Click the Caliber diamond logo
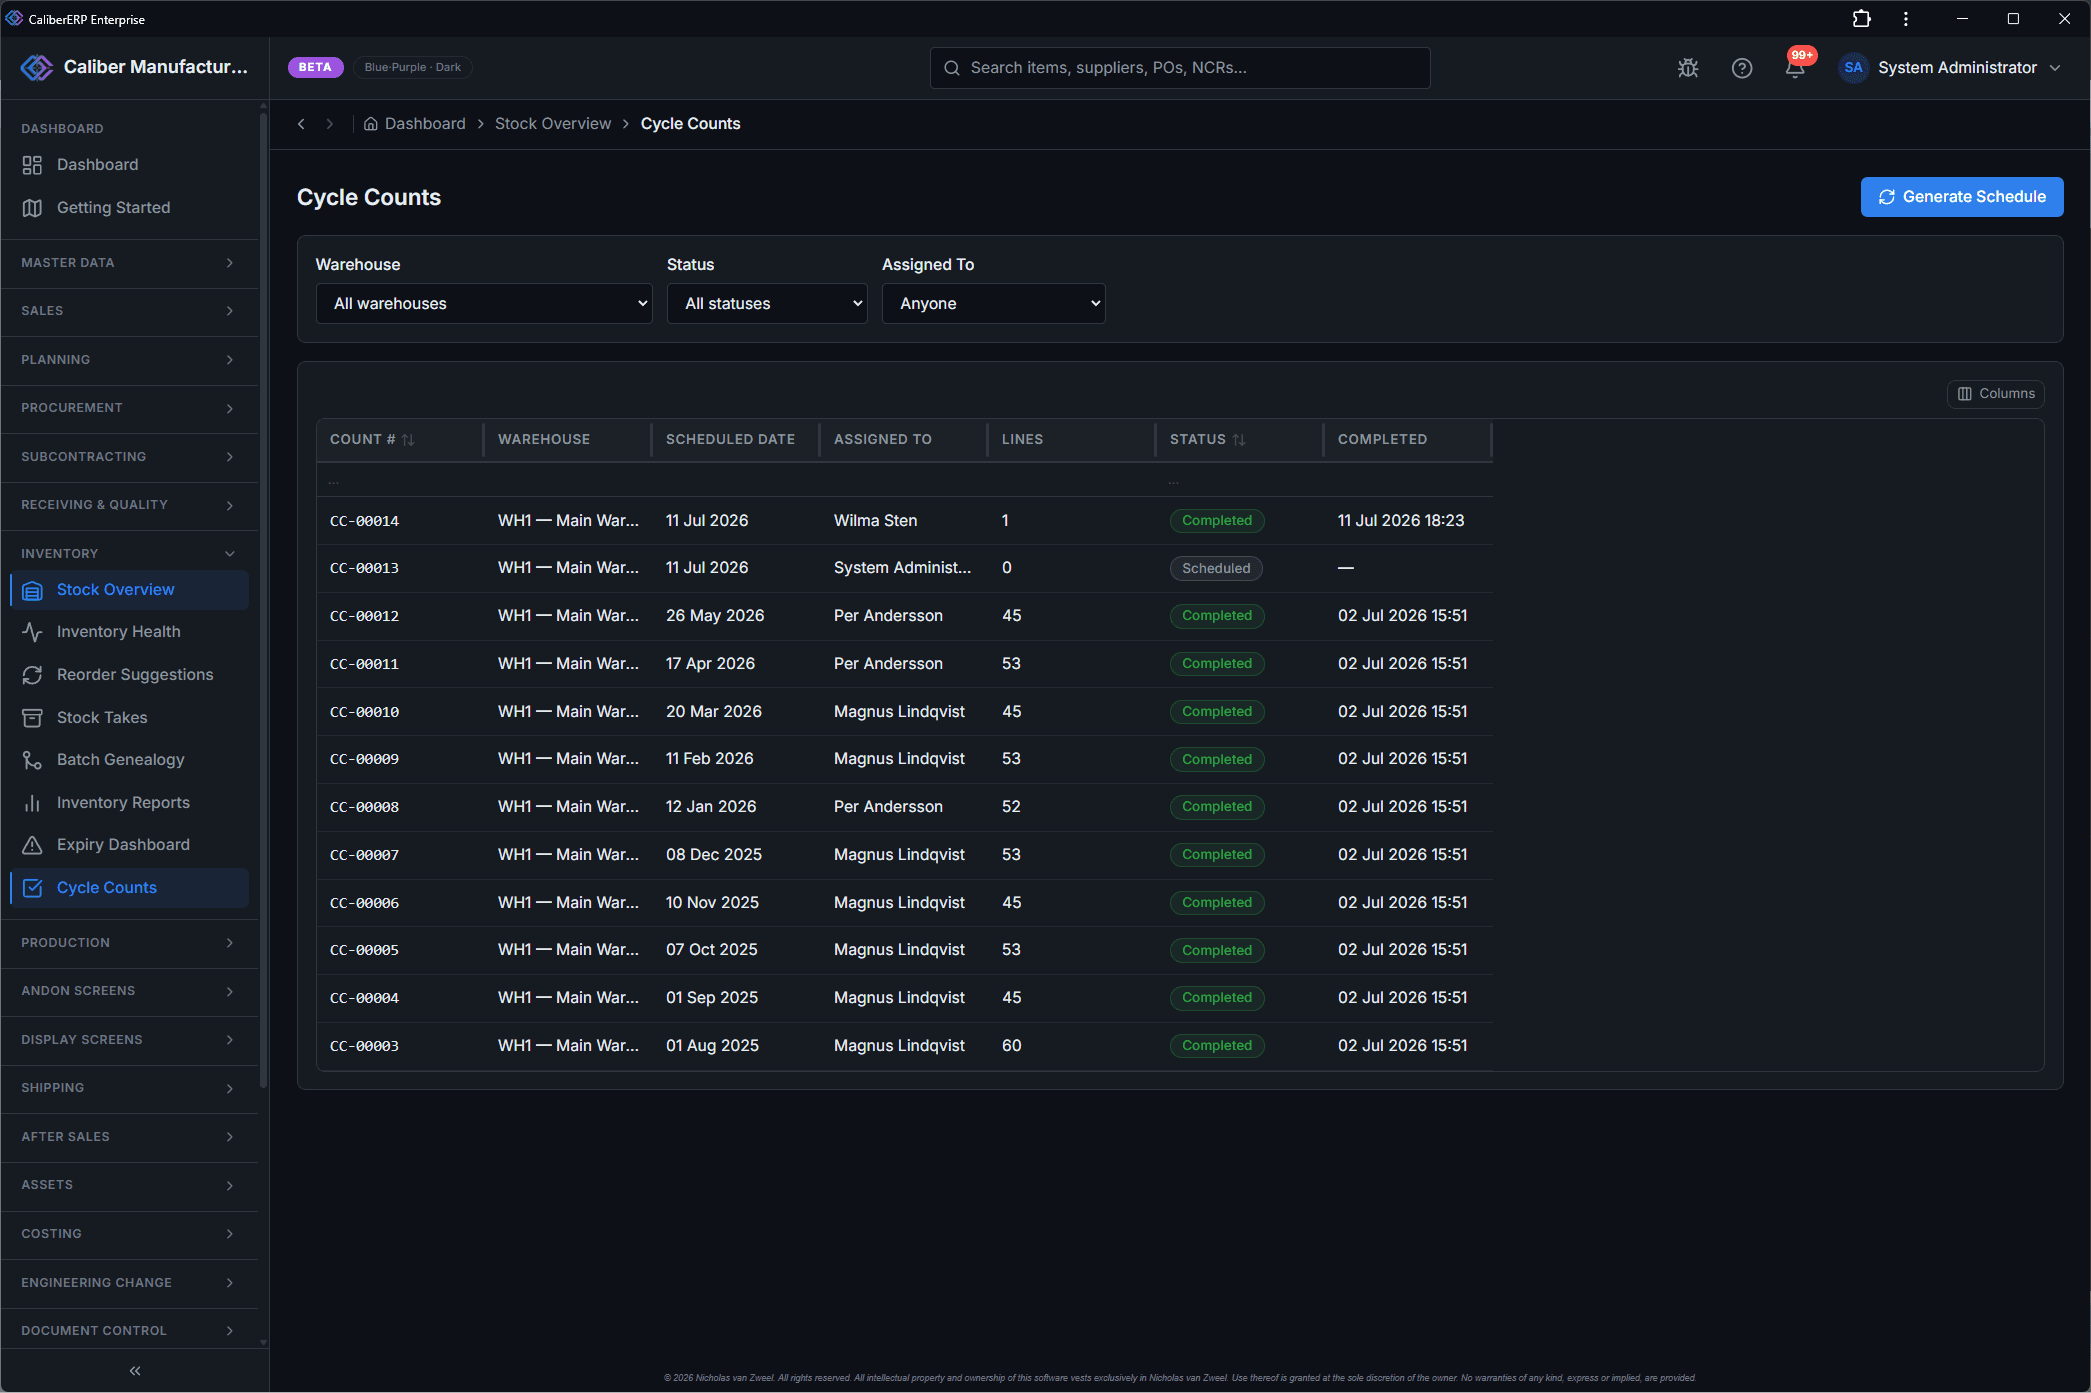Viewport: 2091px width, 1393px height. (37, 67)
